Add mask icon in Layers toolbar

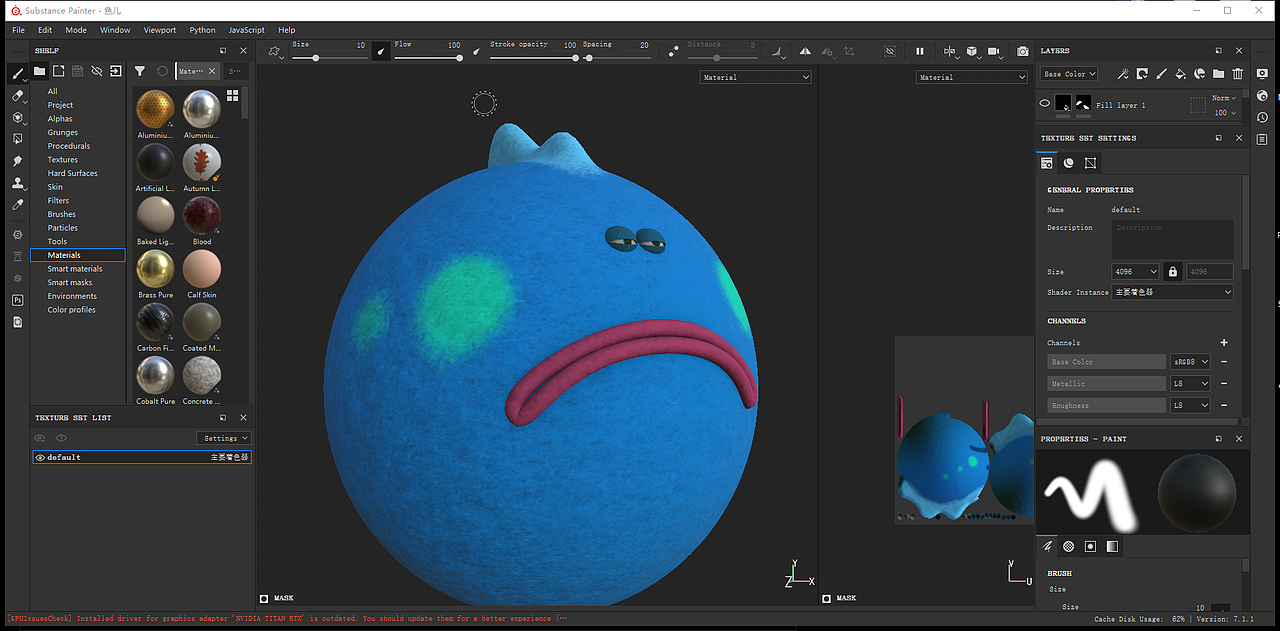point(1142,74)
